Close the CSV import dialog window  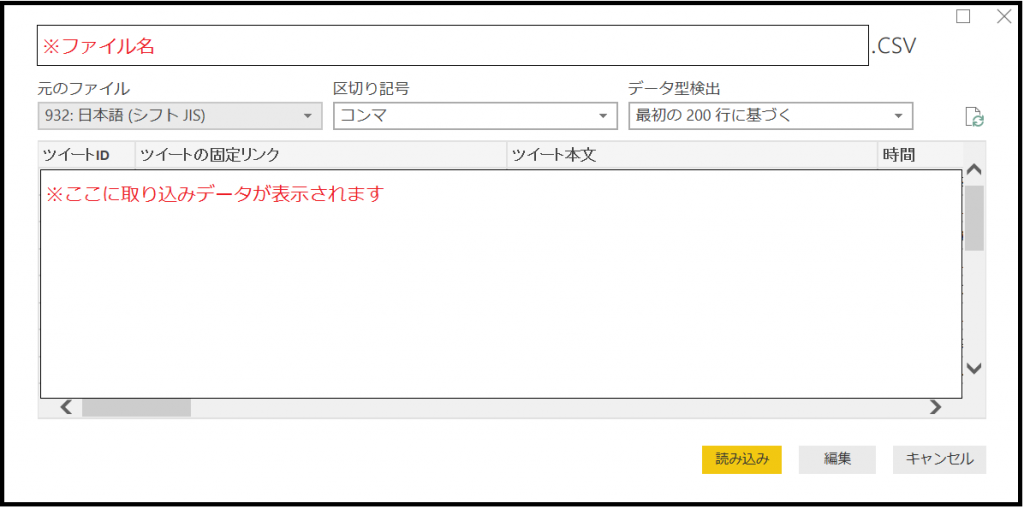click(1004, 17)
